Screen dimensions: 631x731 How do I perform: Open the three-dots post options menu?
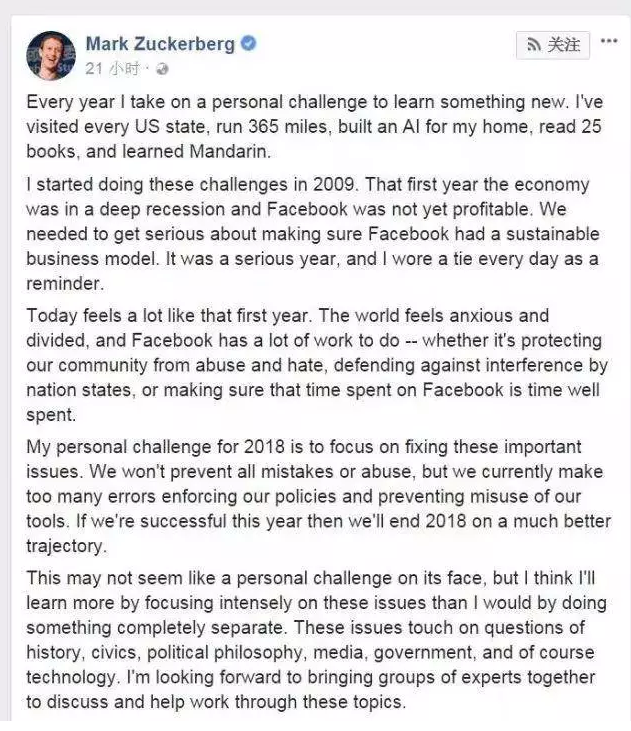point(609,41)
